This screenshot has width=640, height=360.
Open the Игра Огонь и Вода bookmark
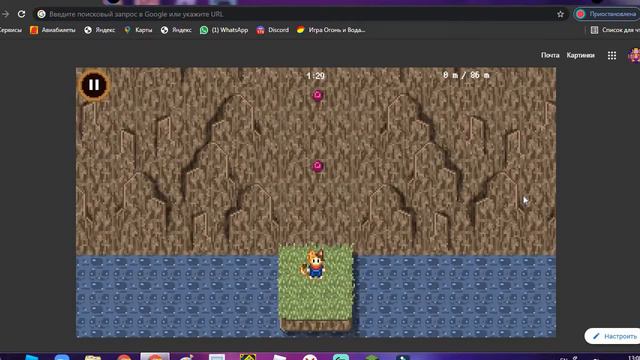pyautogui.click(x=331, y=30)
